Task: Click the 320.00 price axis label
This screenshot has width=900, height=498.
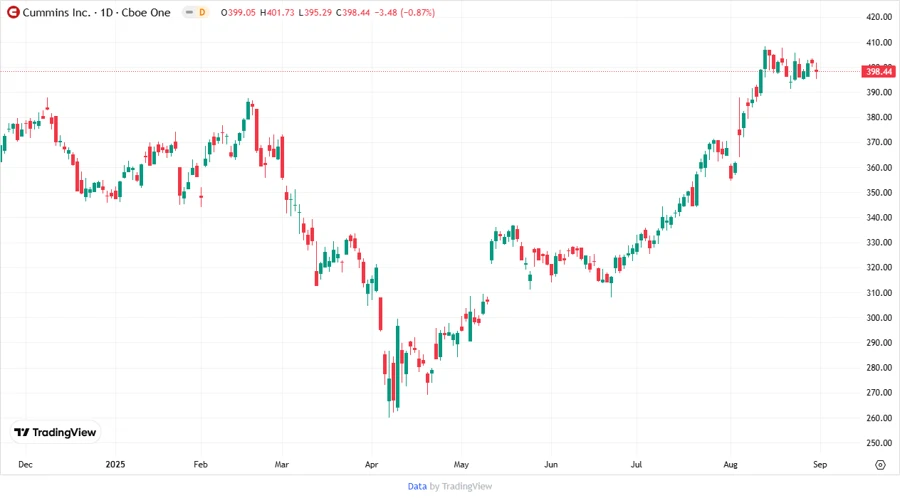Action: coord(879,267)
